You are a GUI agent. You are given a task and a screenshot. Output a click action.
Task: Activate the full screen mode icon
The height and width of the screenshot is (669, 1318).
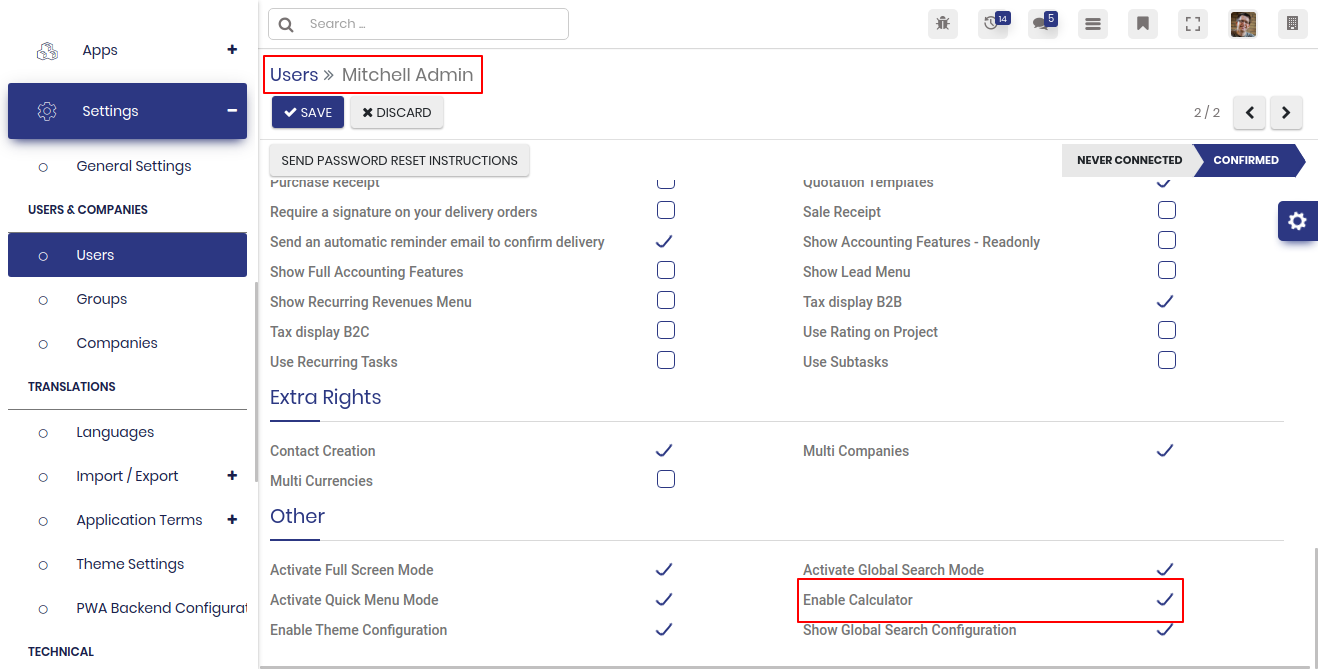point(1193,24)
